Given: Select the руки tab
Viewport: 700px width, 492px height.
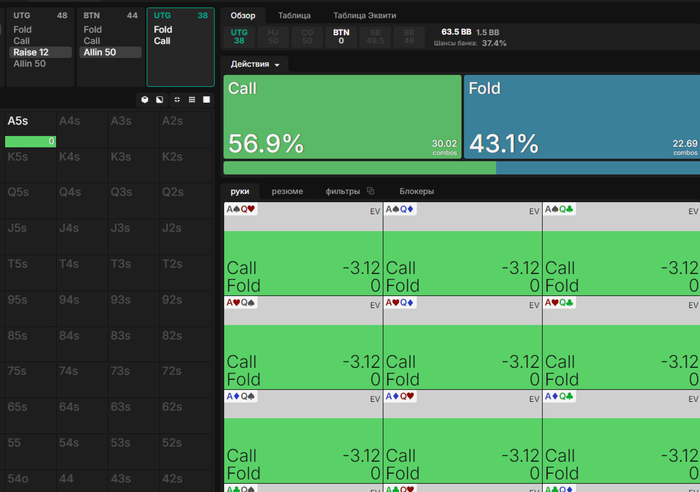Looking at the screenshot, I should coord(240,191).
